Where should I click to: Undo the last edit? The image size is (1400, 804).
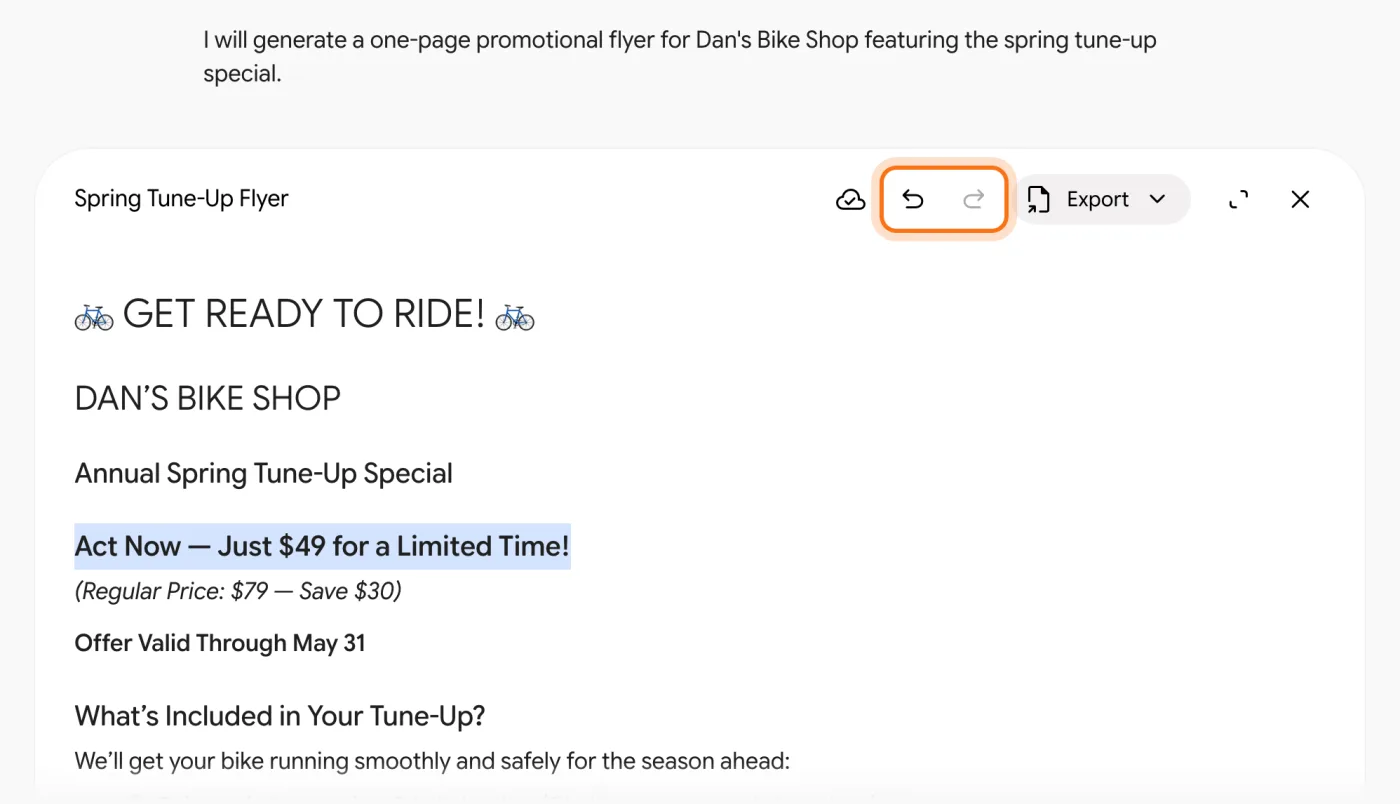913,200
